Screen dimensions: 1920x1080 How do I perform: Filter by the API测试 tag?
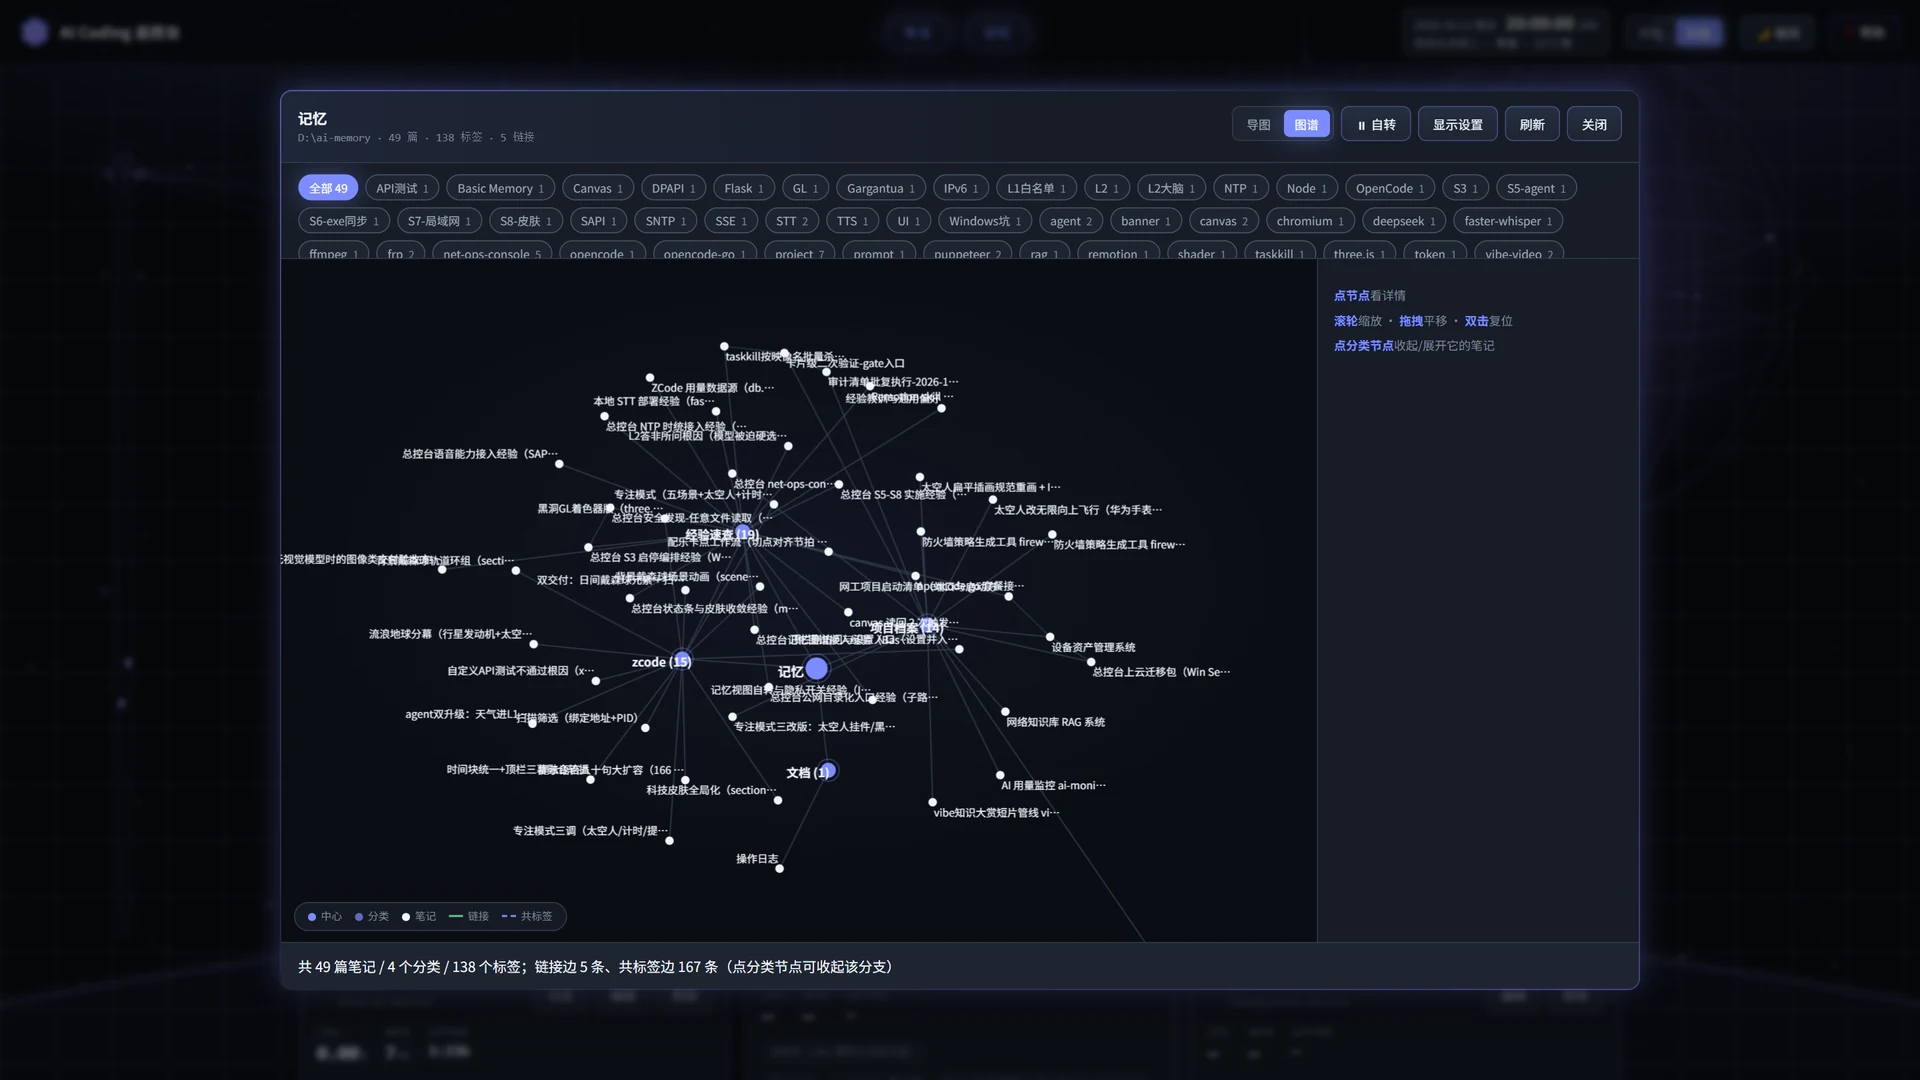point(402,188)
